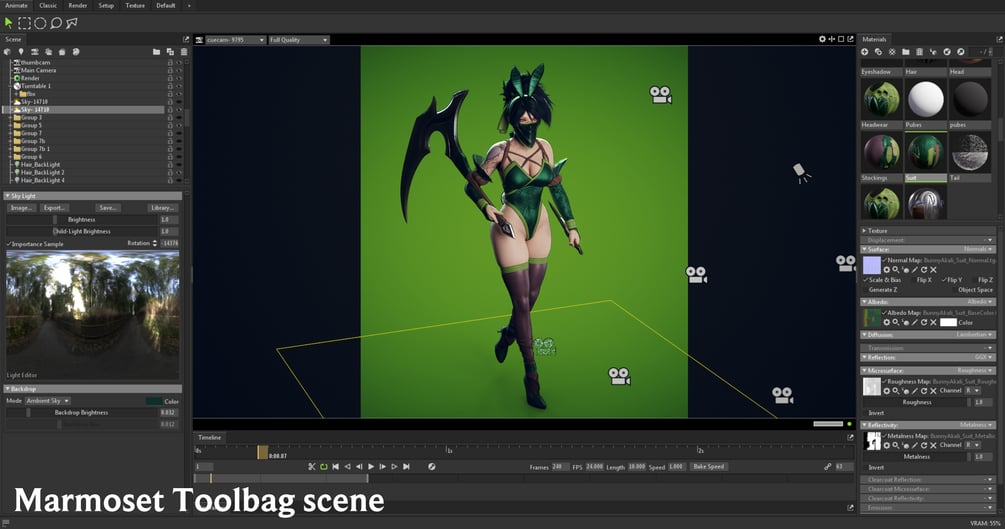Search the Roughness Map texture with magnifier
This screenshot has width=1005, height=529.
click(x=895, y=390)
